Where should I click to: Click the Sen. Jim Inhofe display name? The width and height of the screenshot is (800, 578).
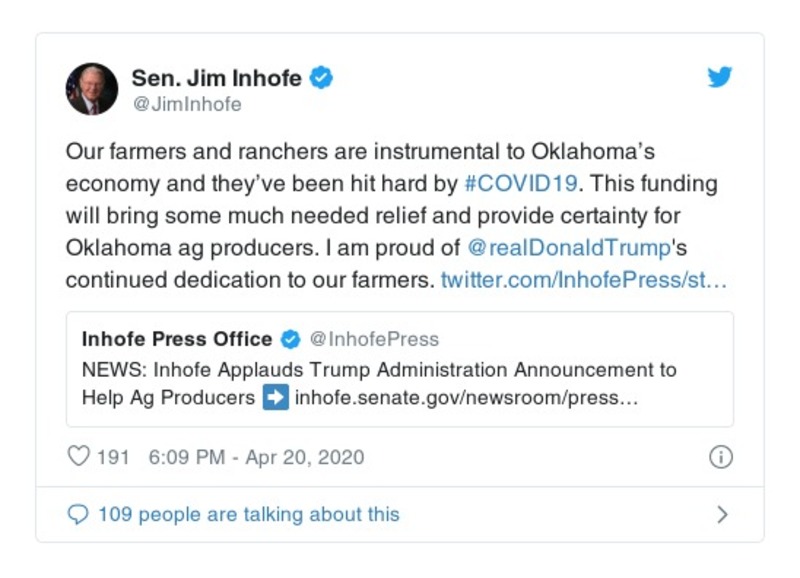click(216, 78)
